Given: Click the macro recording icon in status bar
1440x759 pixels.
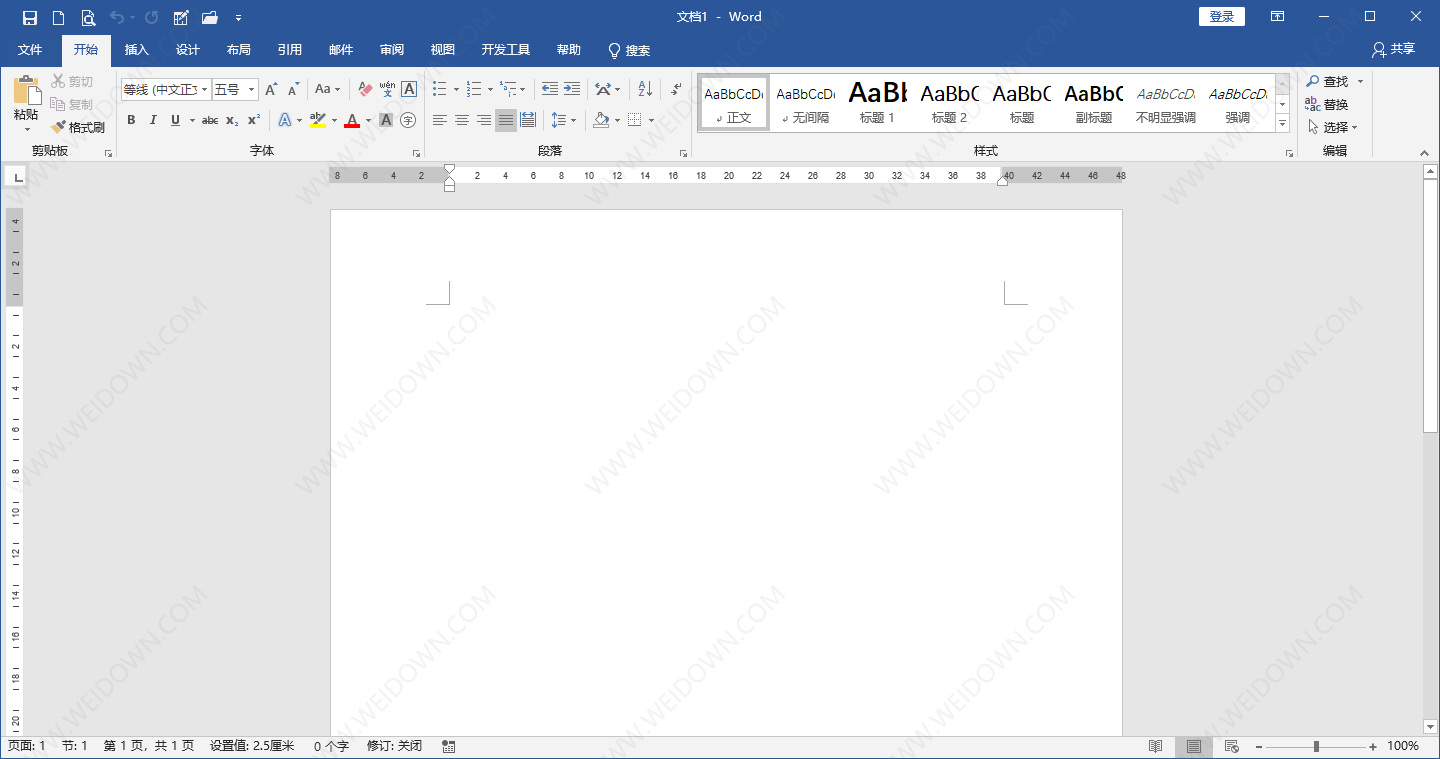Looking at the screenshot, I should pyautogui.click(x=448, y=746).
